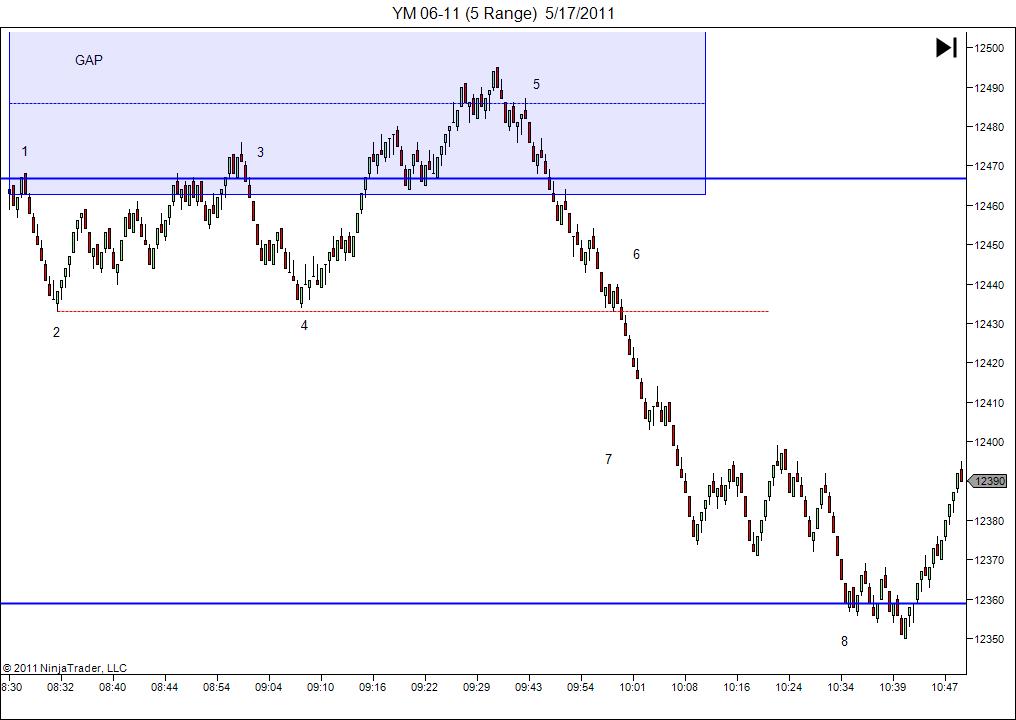Viewport: 1016px width, 720px height.
Task: Click the 12460 price axis label
Action: click(x=989, y=206)
